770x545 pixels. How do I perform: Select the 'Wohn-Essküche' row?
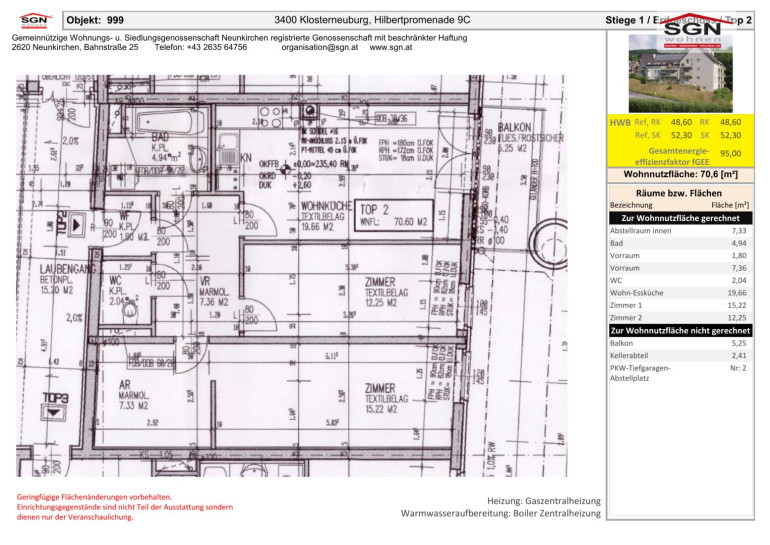pyautogui.click(x=681, y=293)
